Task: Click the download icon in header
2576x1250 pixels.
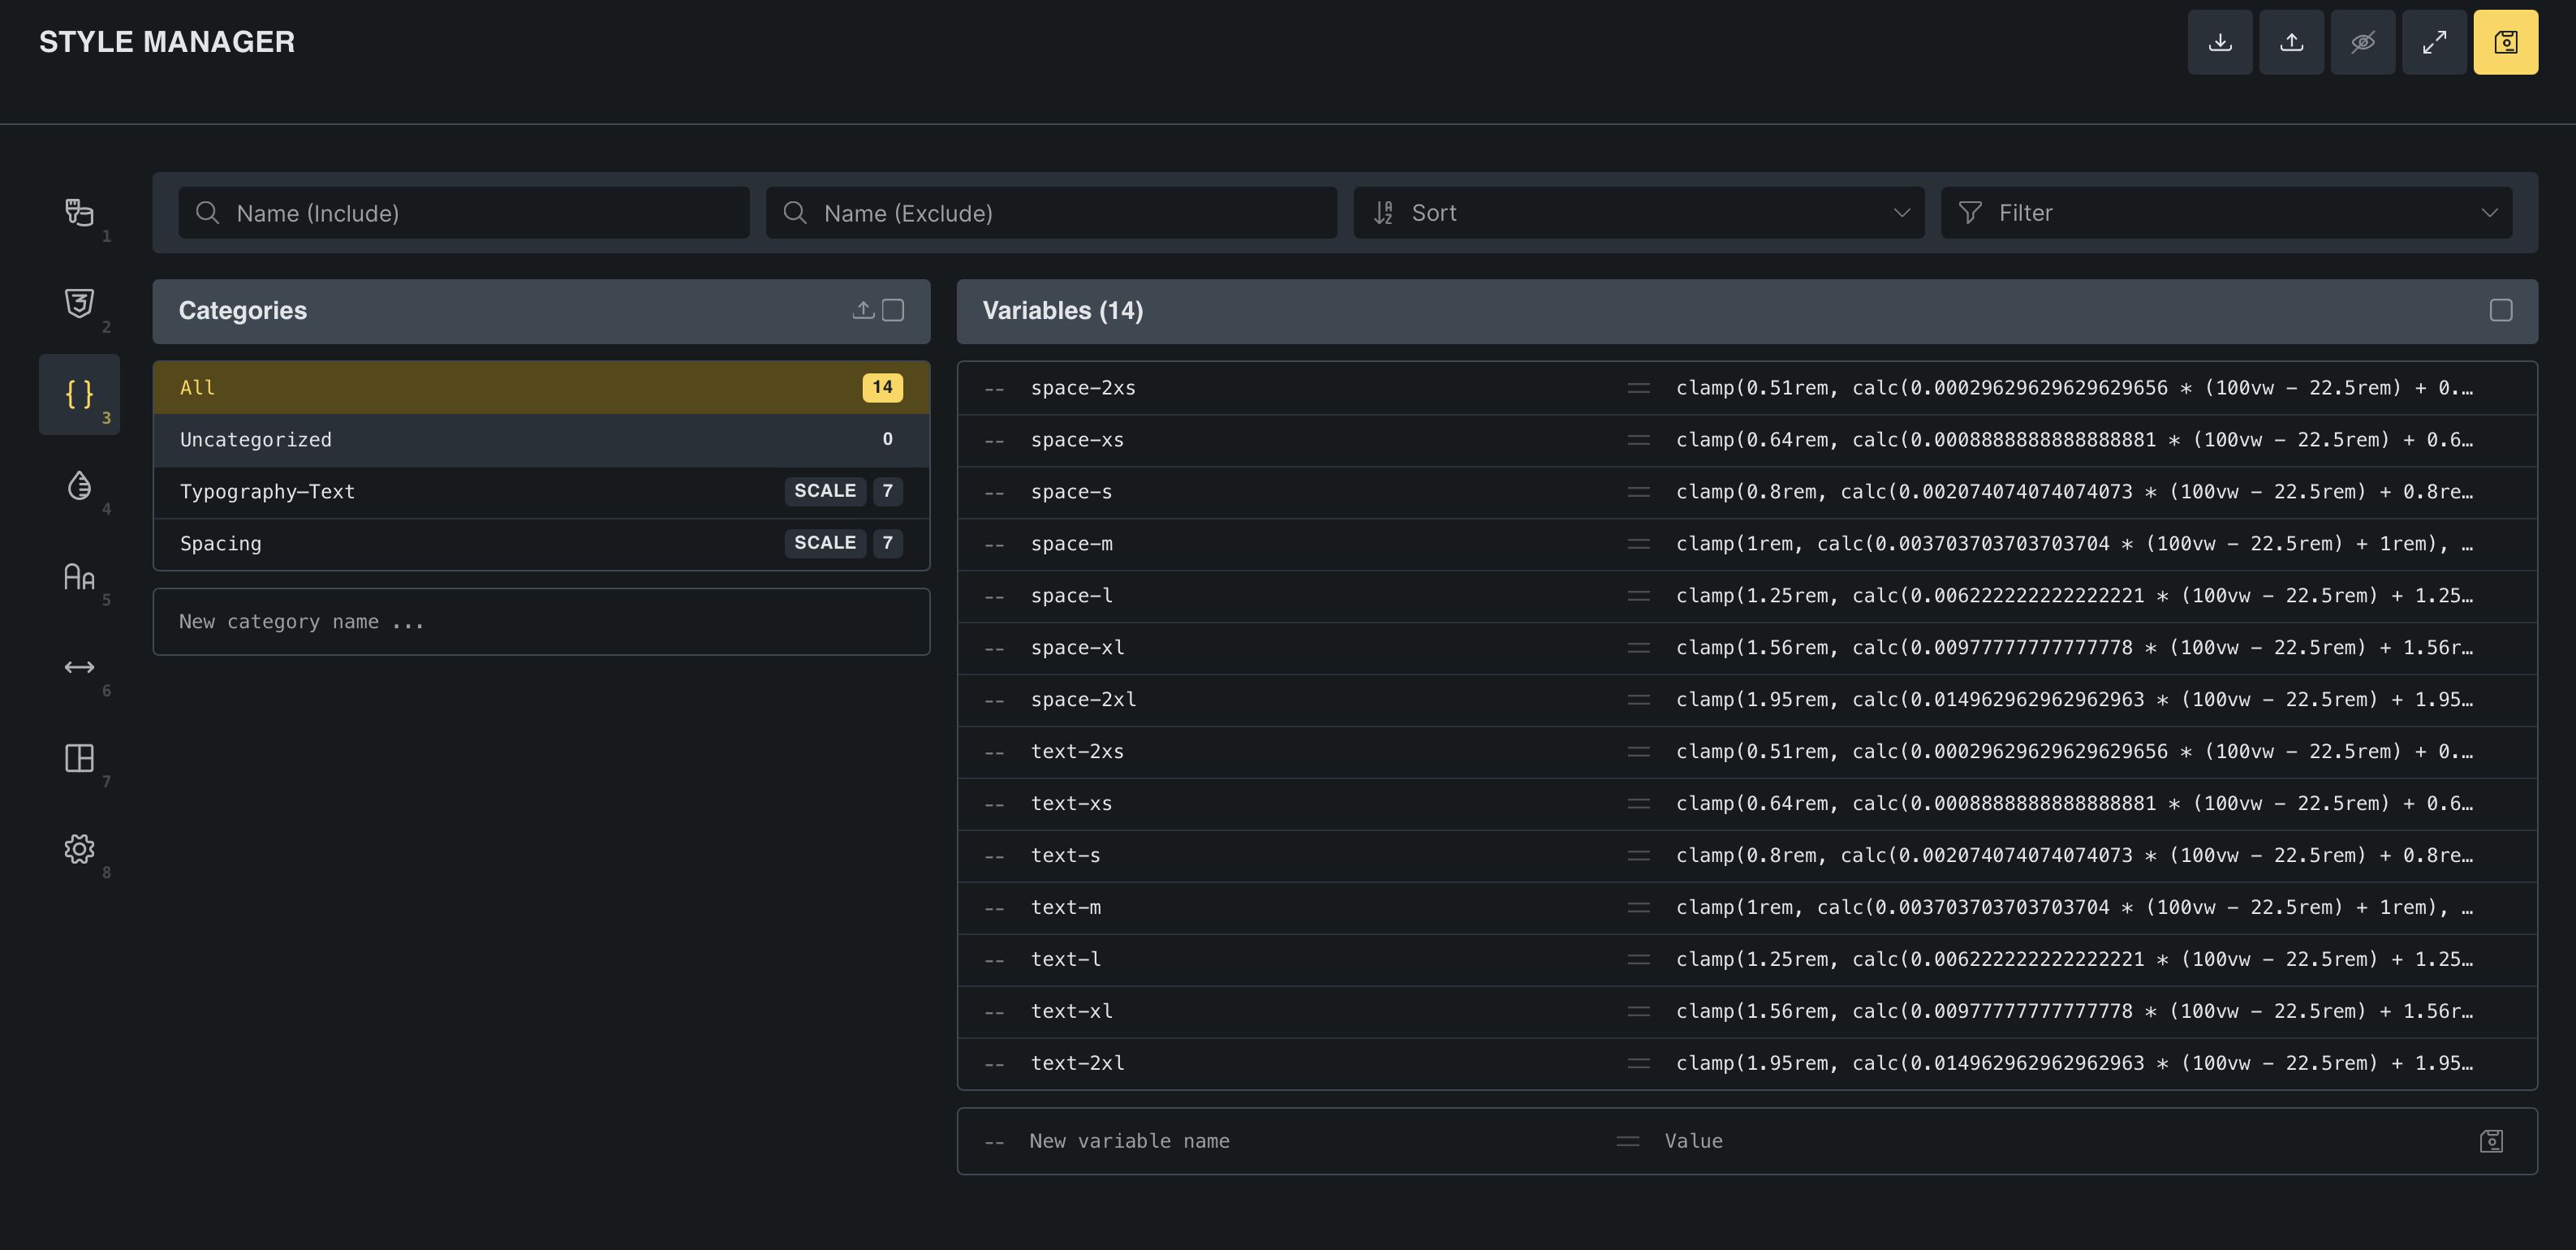Action: click(x=2219, y=42)
